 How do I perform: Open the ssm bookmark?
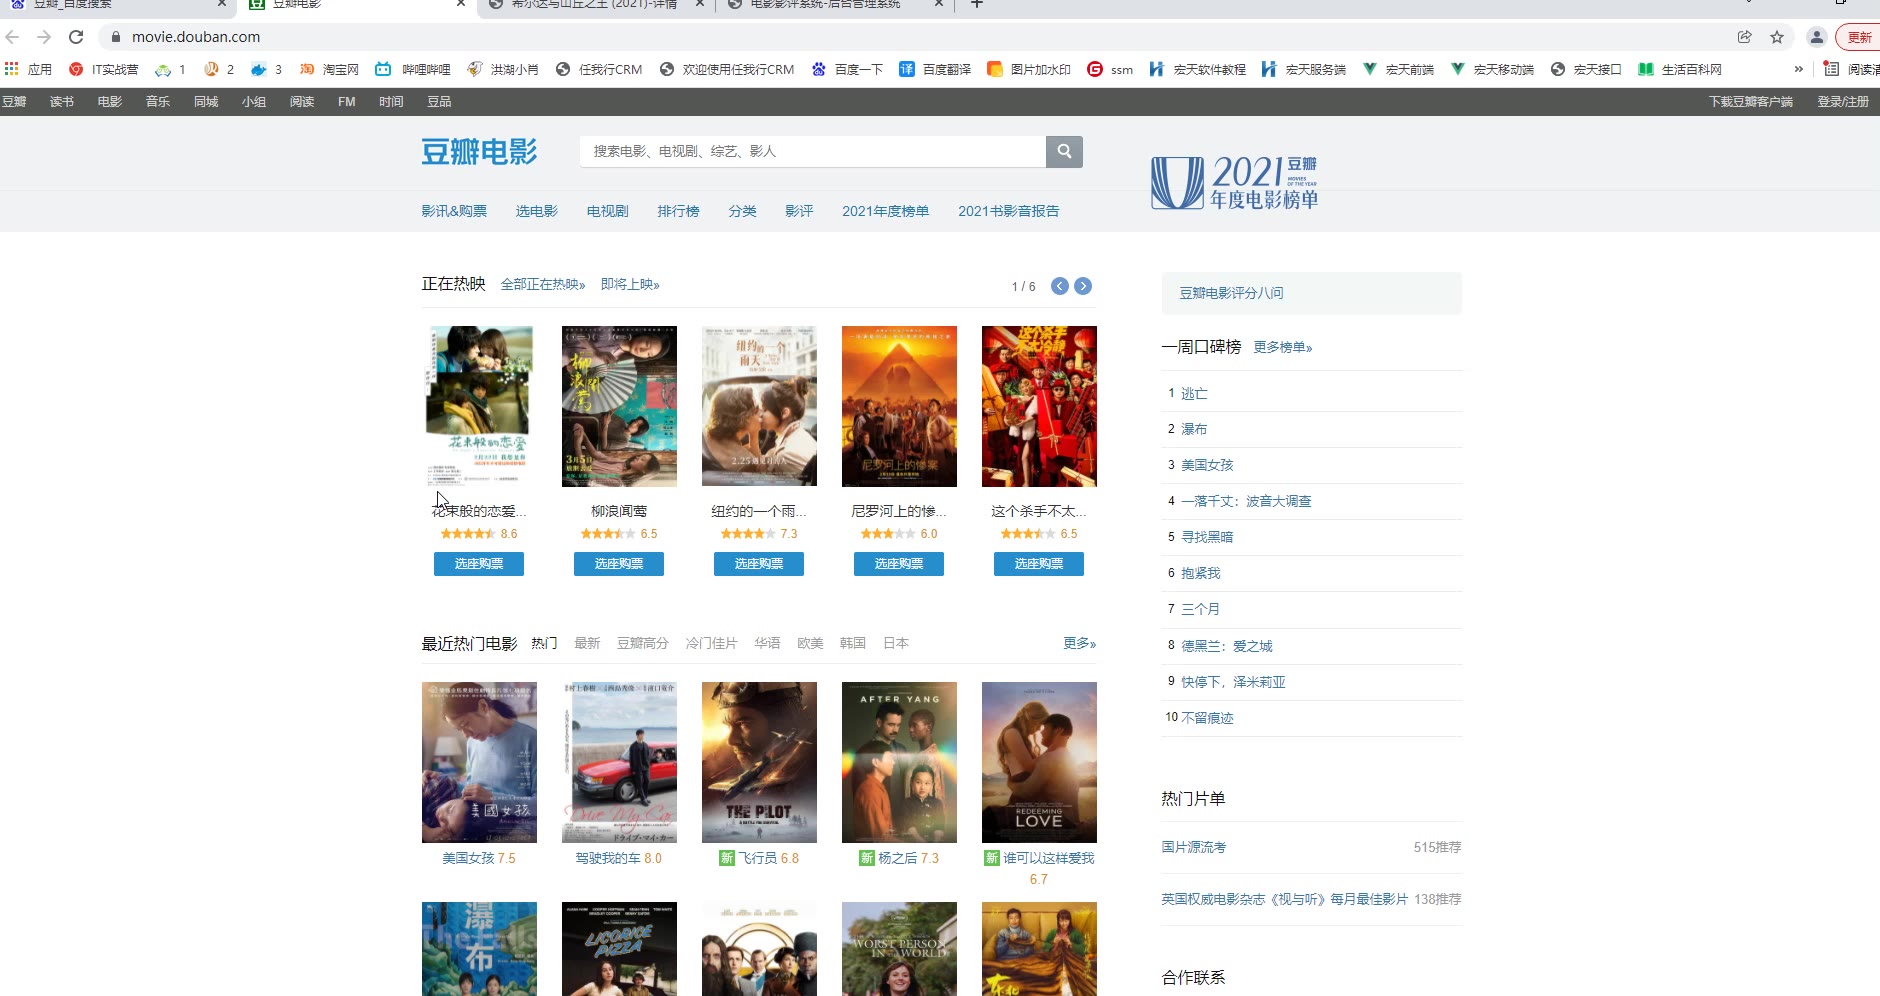pyautogui.click(x=1110, y=69)
